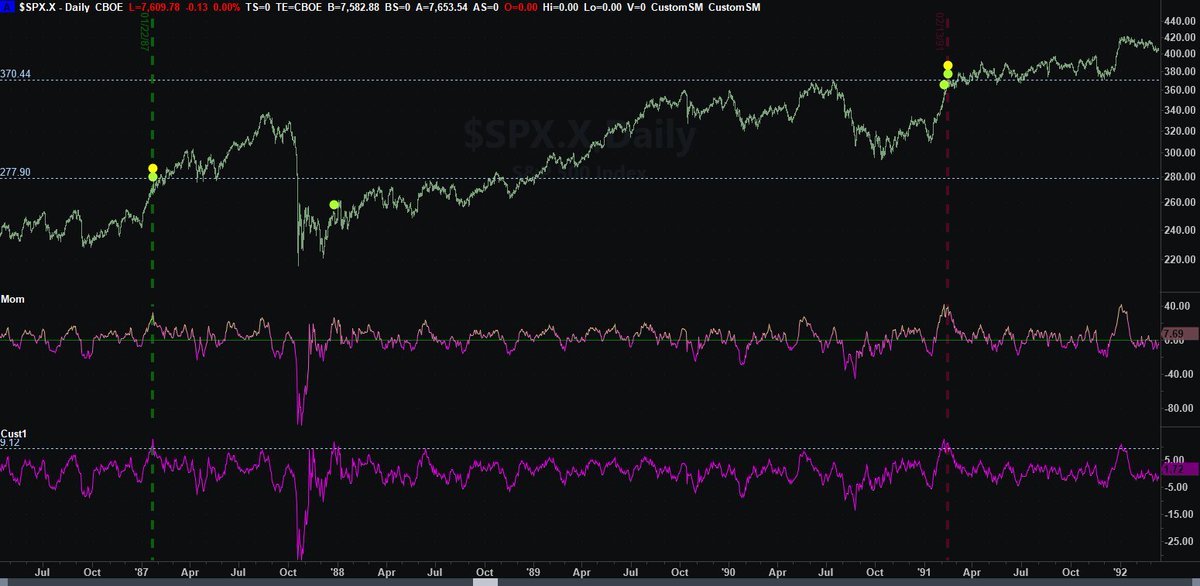Screen dimensions: 1200x586
Task: Select the green dashed 01/22/87 vertical line
Action: tap(152, 290)
